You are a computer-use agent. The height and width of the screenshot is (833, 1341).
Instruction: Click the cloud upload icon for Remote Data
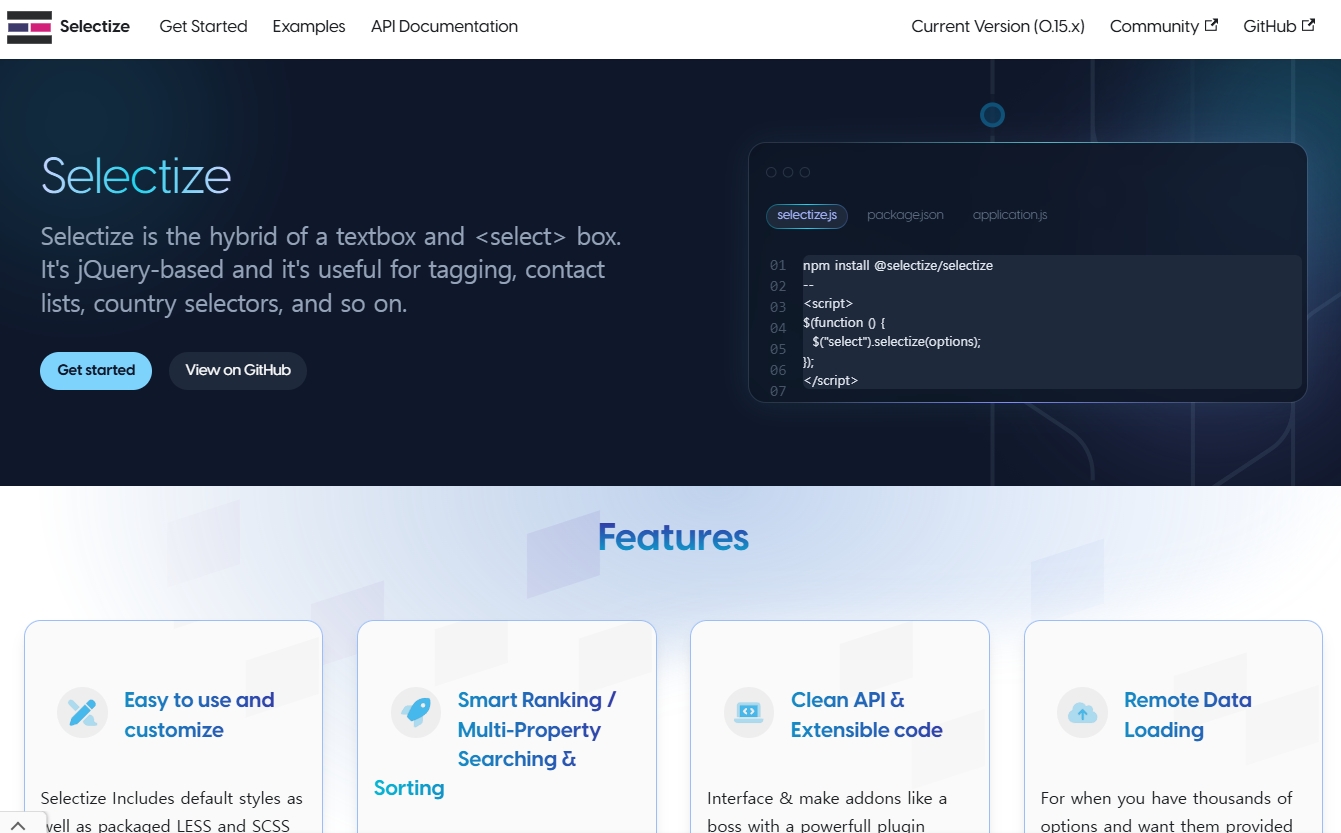1082,712
